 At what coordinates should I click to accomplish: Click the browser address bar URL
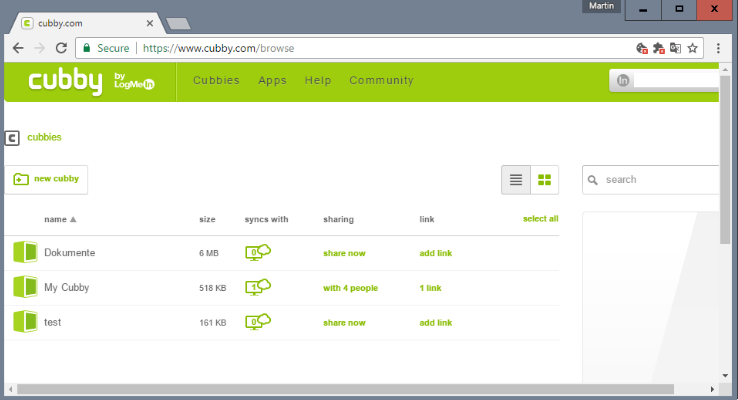pyautogui.click(x=218, y=48)
